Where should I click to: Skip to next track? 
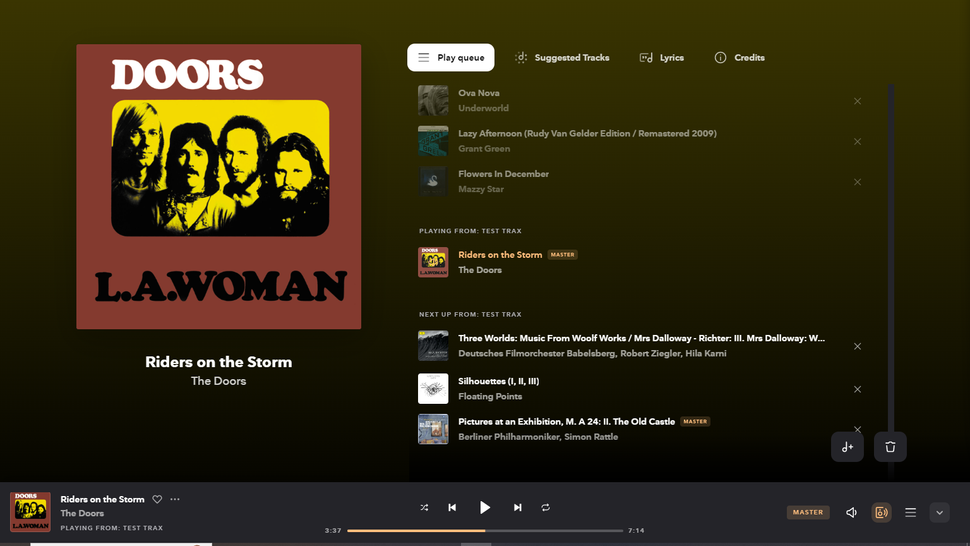(x=518, y=507)
